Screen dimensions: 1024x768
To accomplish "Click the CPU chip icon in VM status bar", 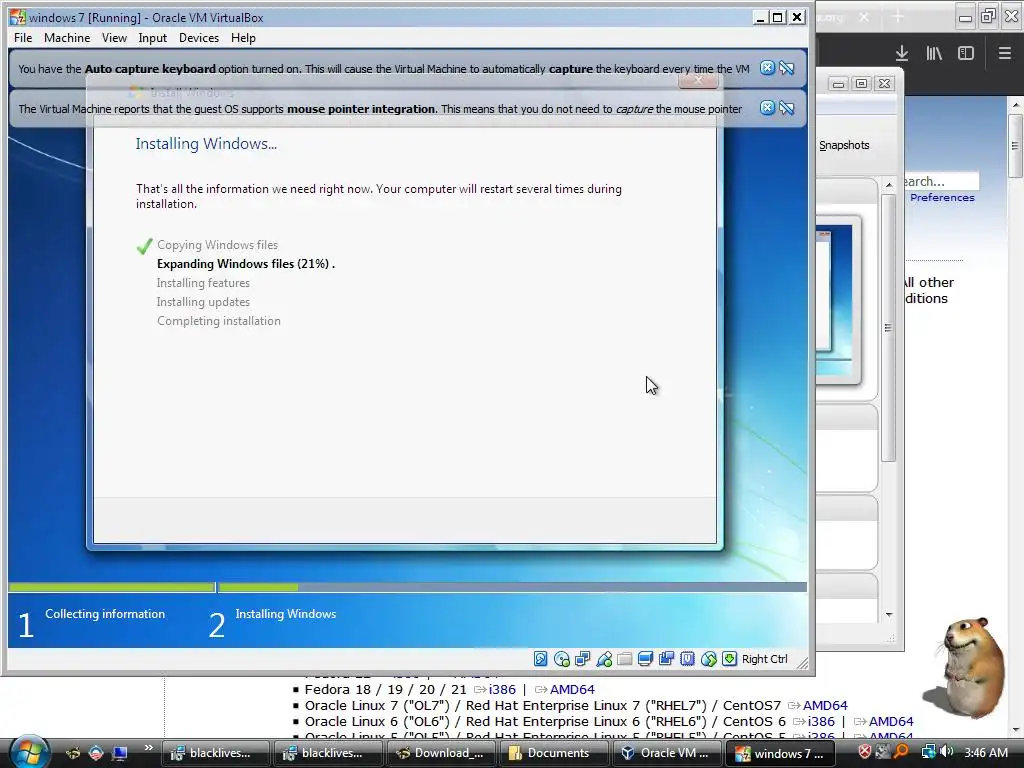I will (x=687, y=659).
